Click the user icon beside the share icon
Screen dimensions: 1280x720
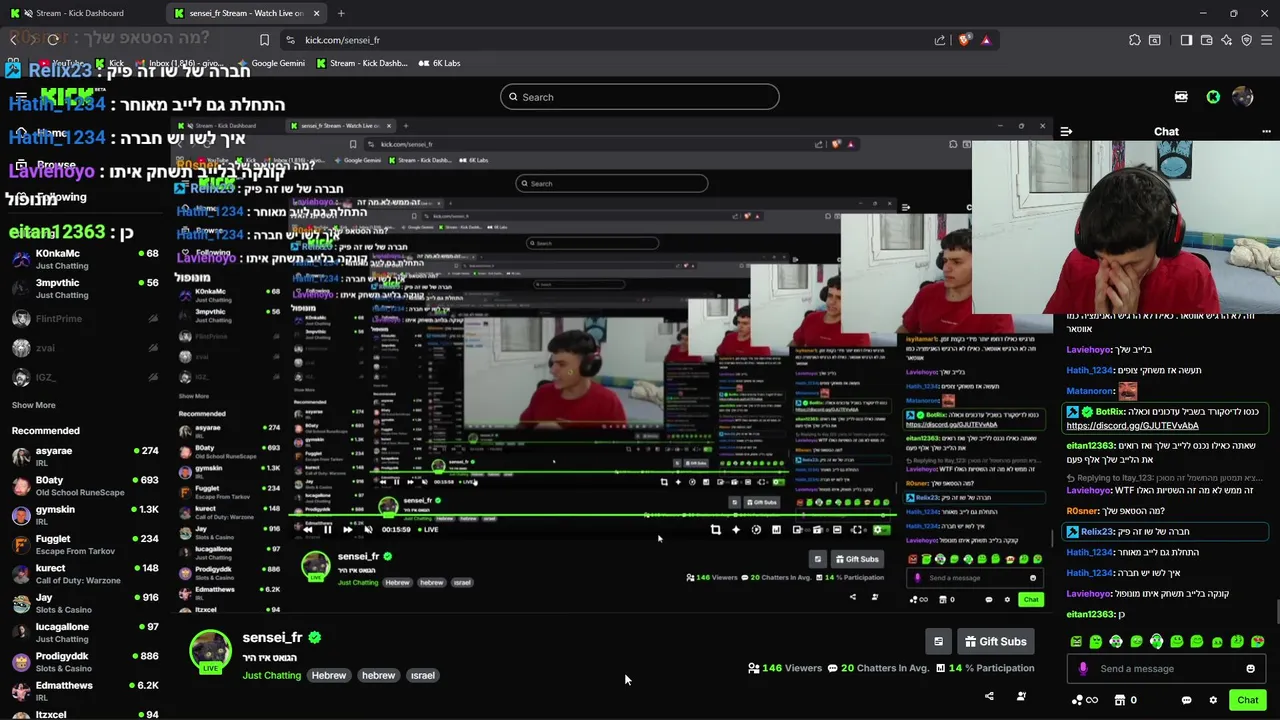(1021, 696)
